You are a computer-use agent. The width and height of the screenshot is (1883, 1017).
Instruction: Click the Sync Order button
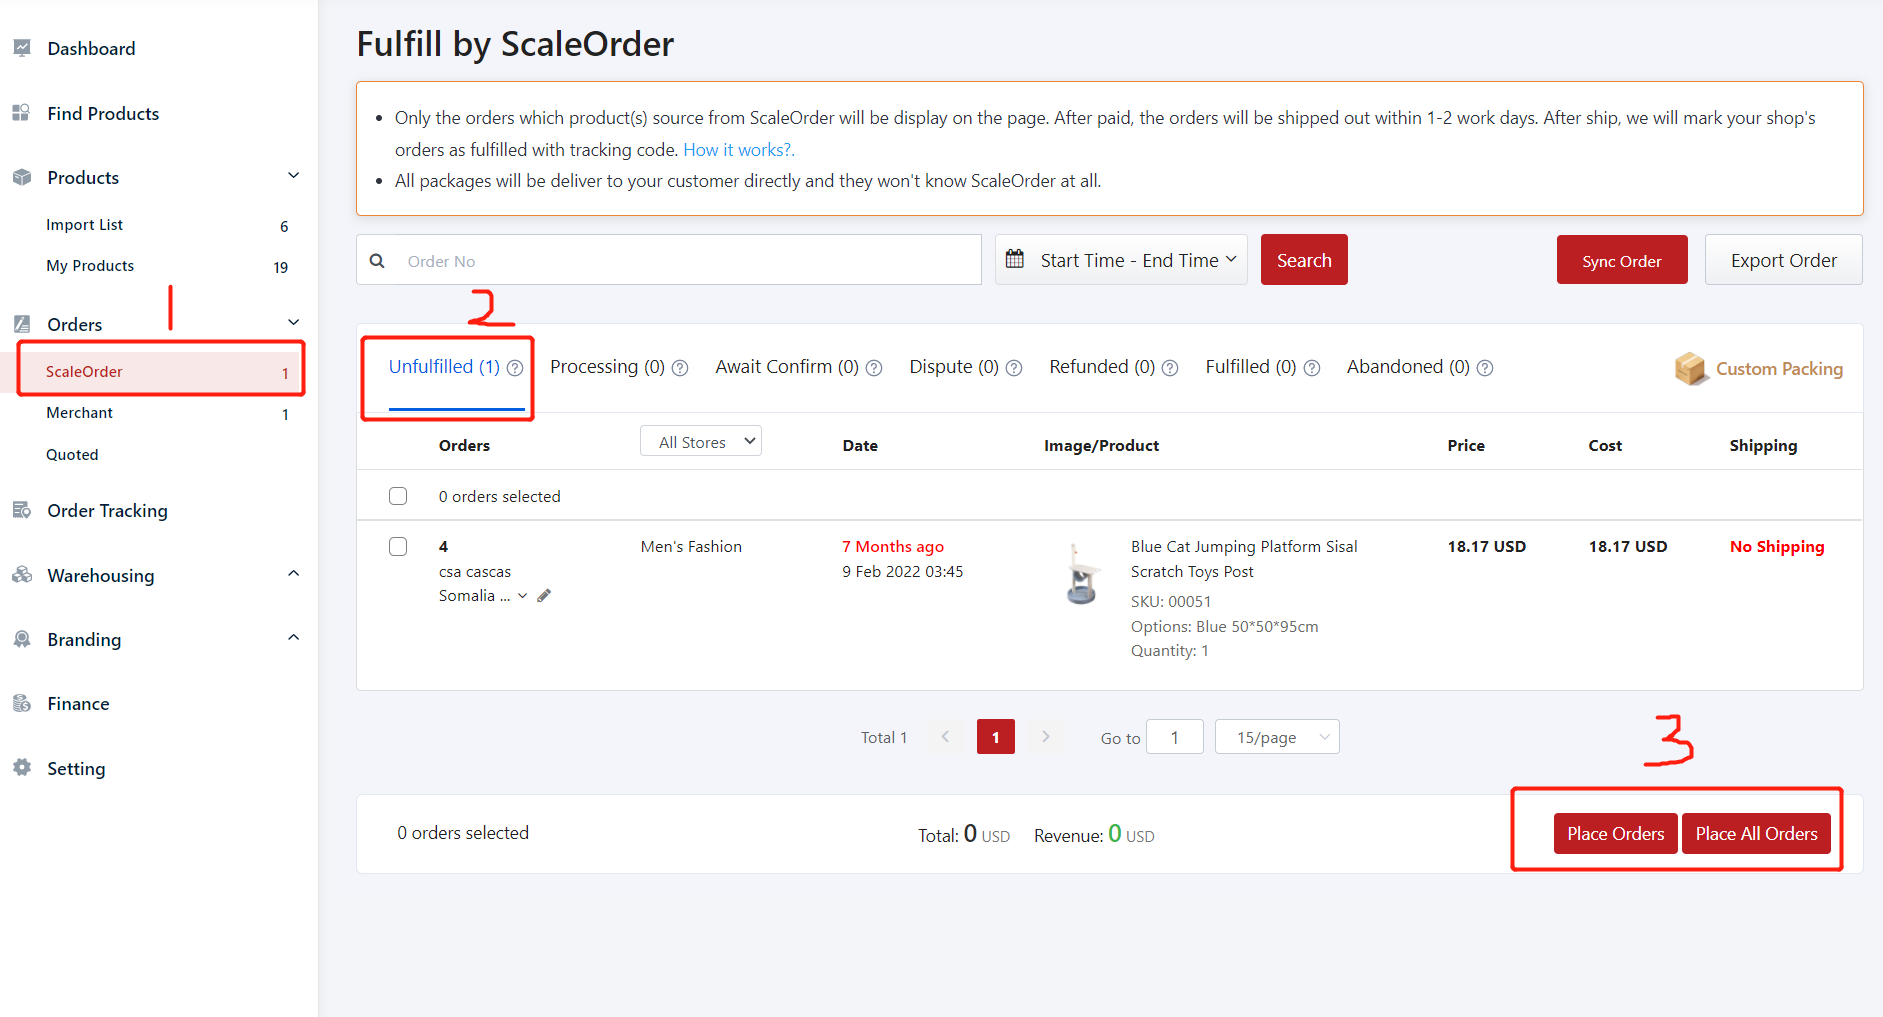[x=1622, y=260]
